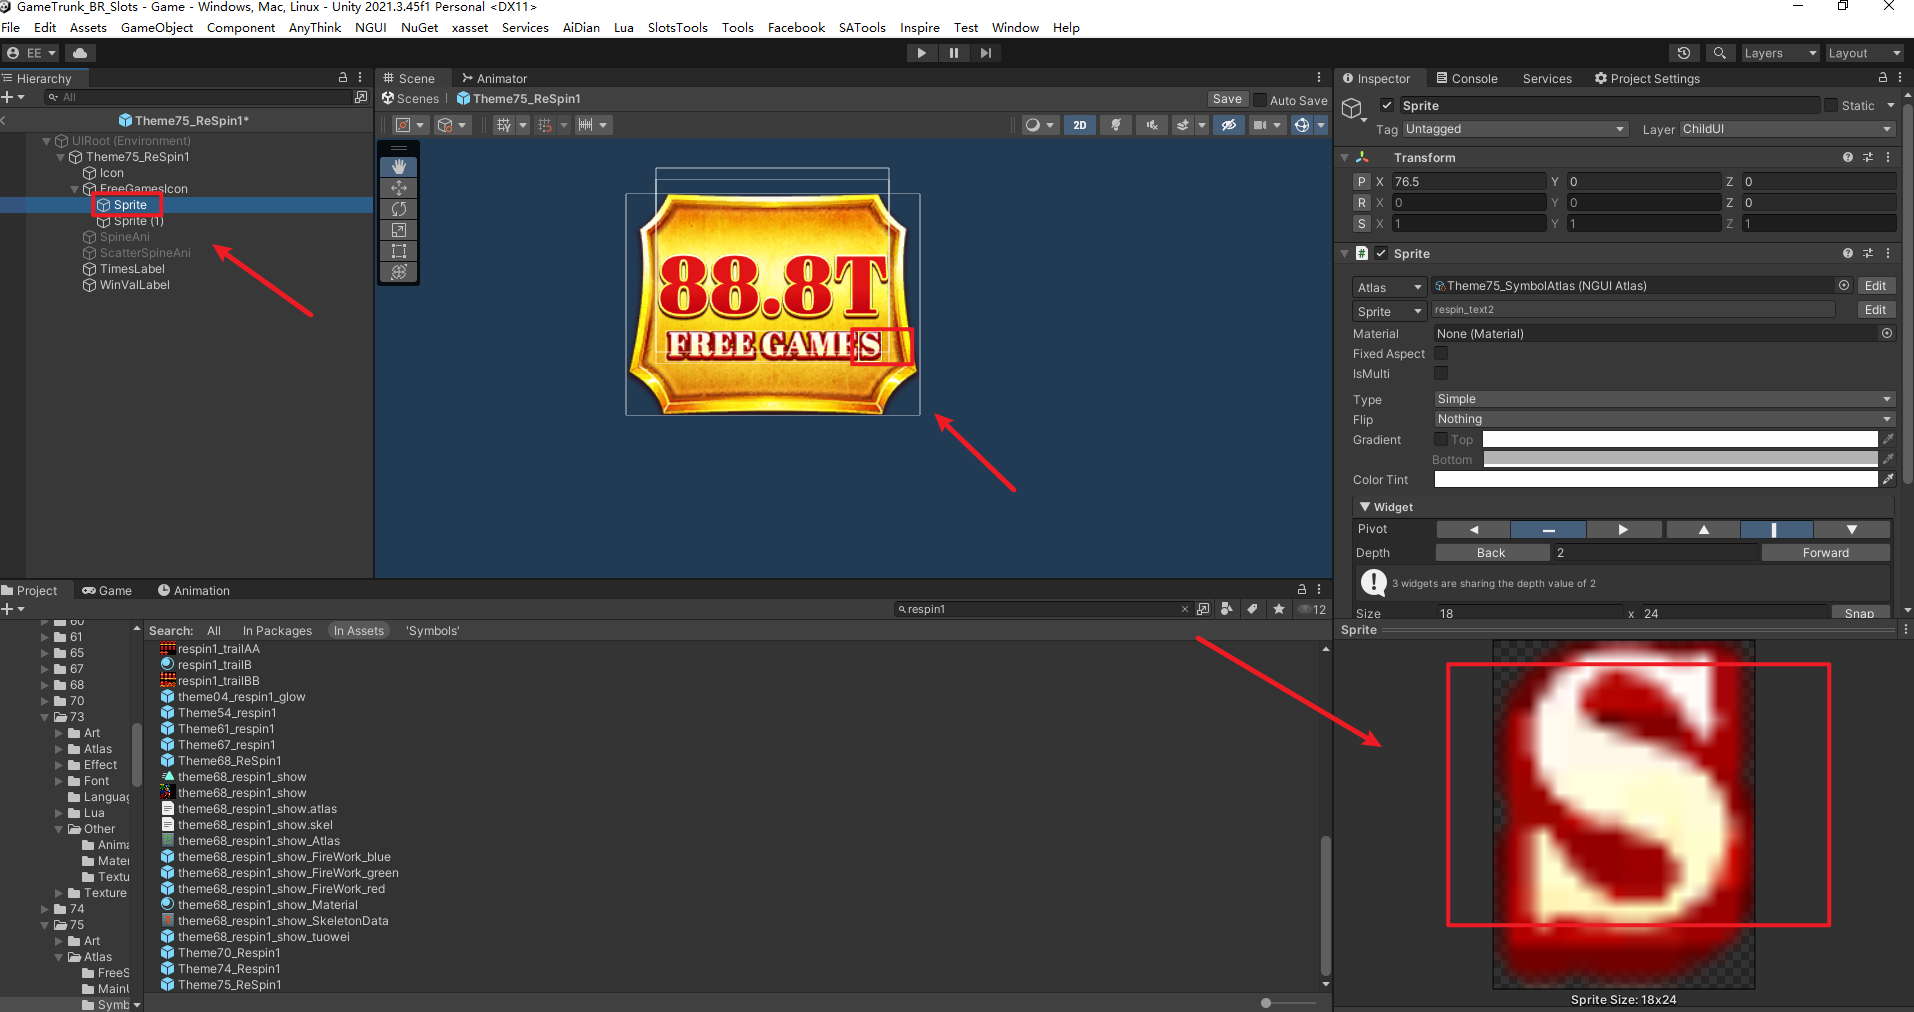Lock the Inspector panel

1883,78
